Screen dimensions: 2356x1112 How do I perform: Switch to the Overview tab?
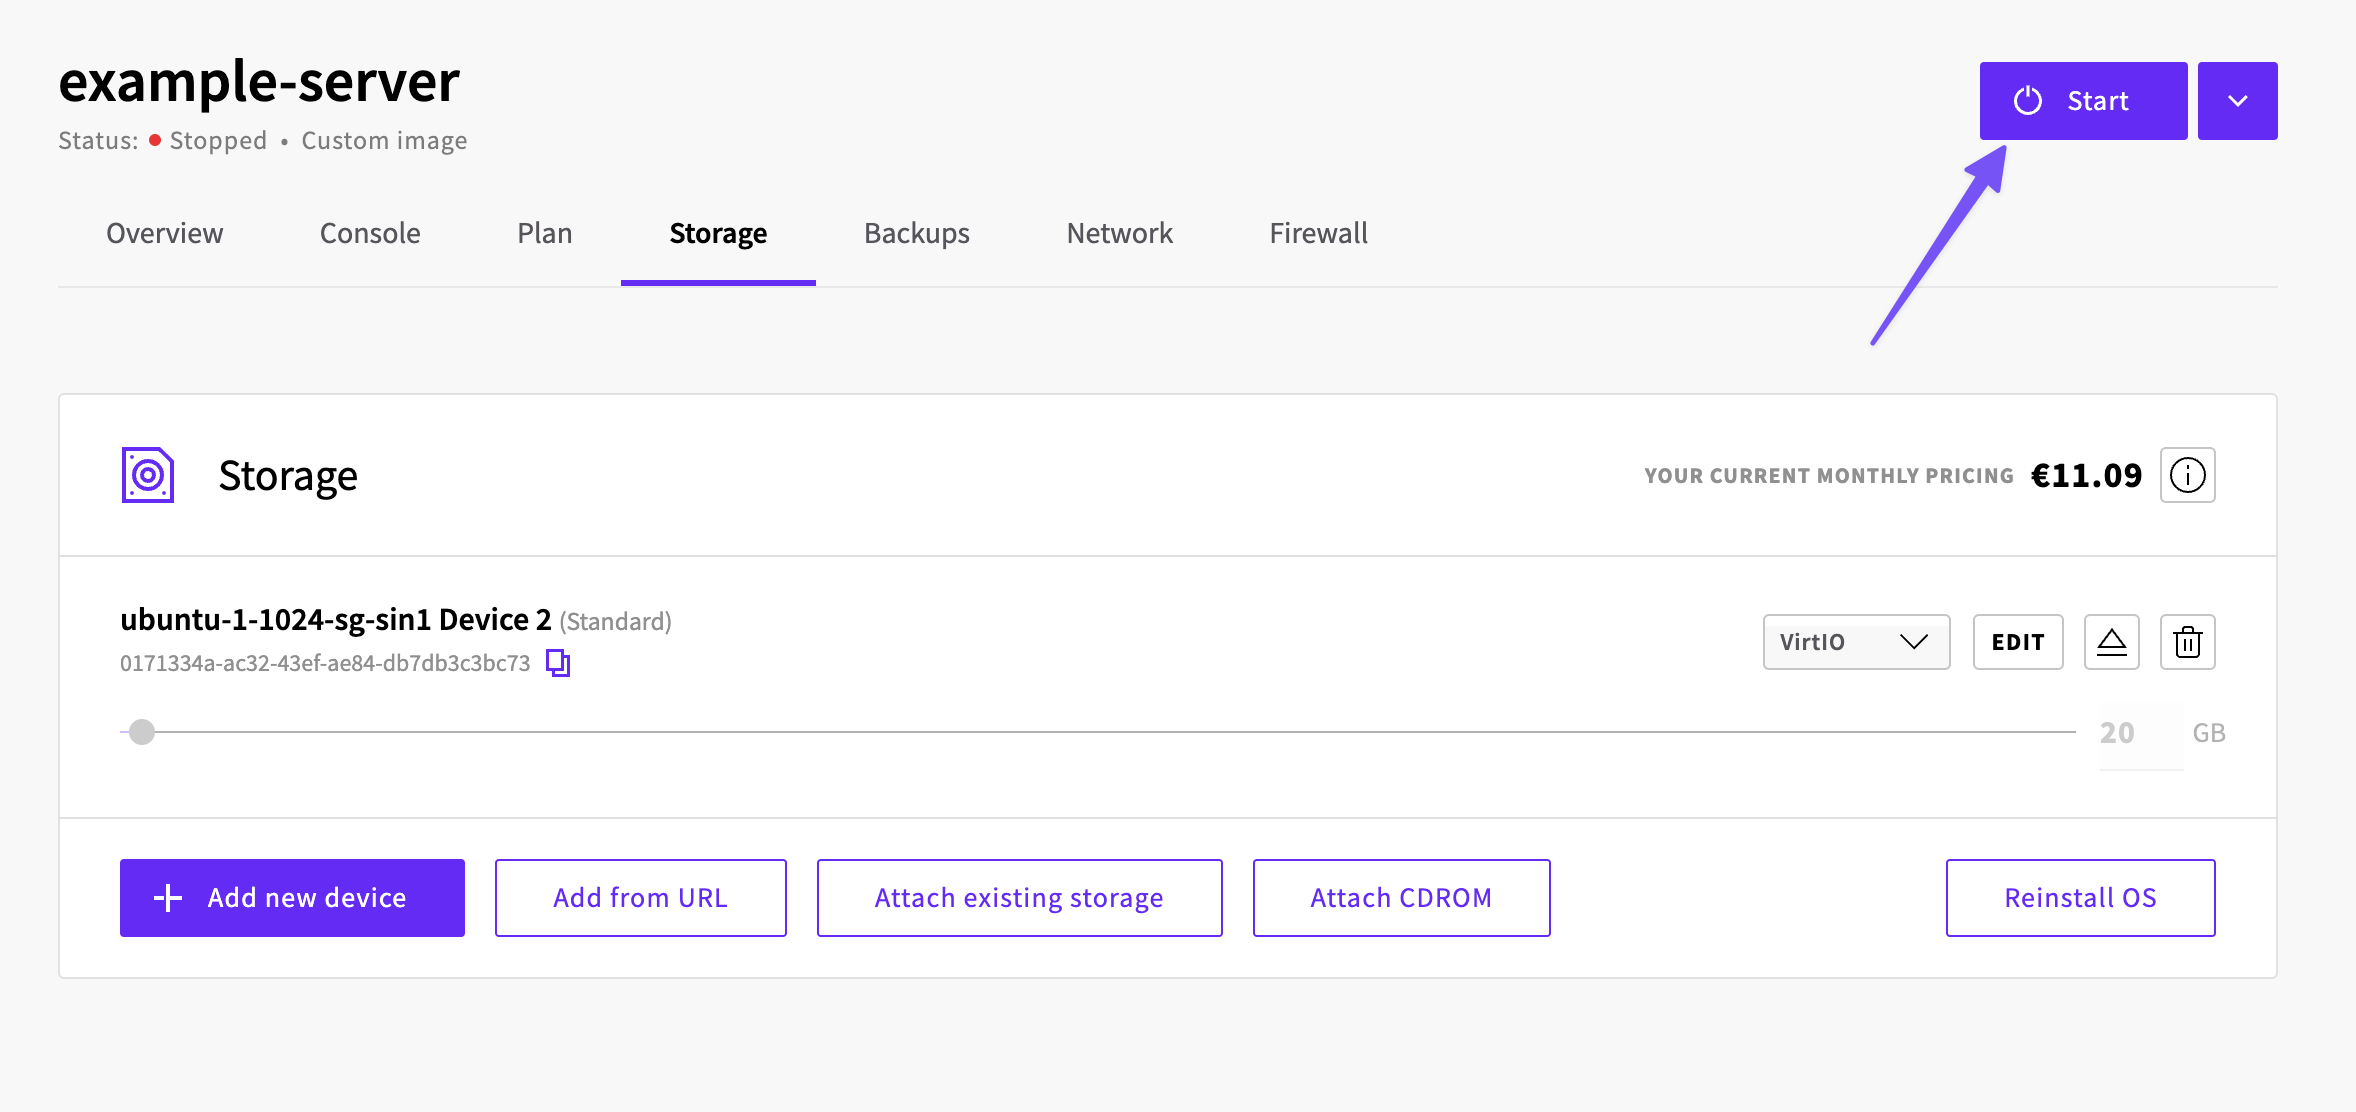click(x=165, y=233)
